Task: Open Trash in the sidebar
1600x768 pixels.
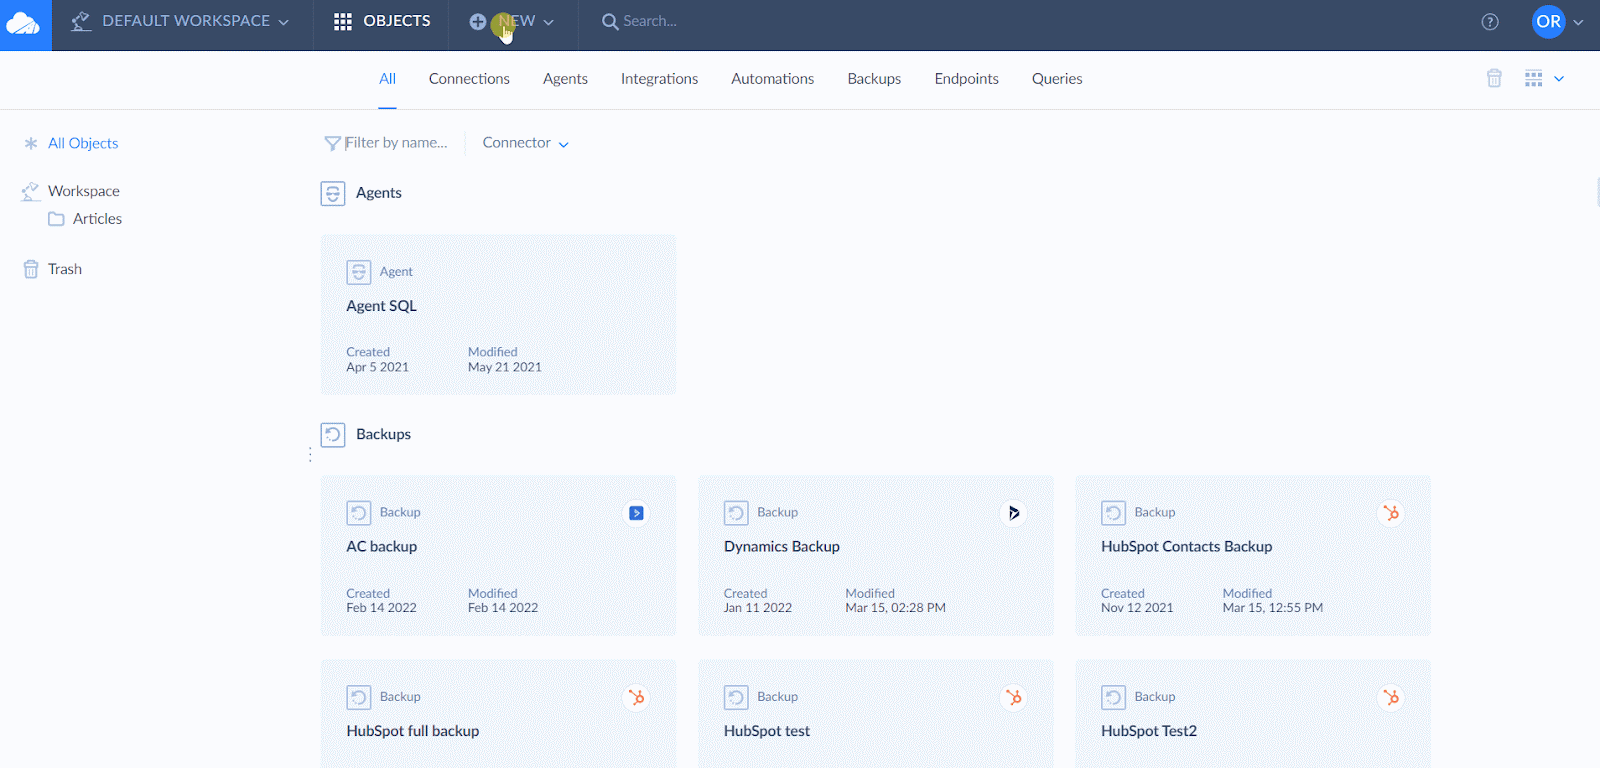Action: pyautogui.click(x=65, y=269)
